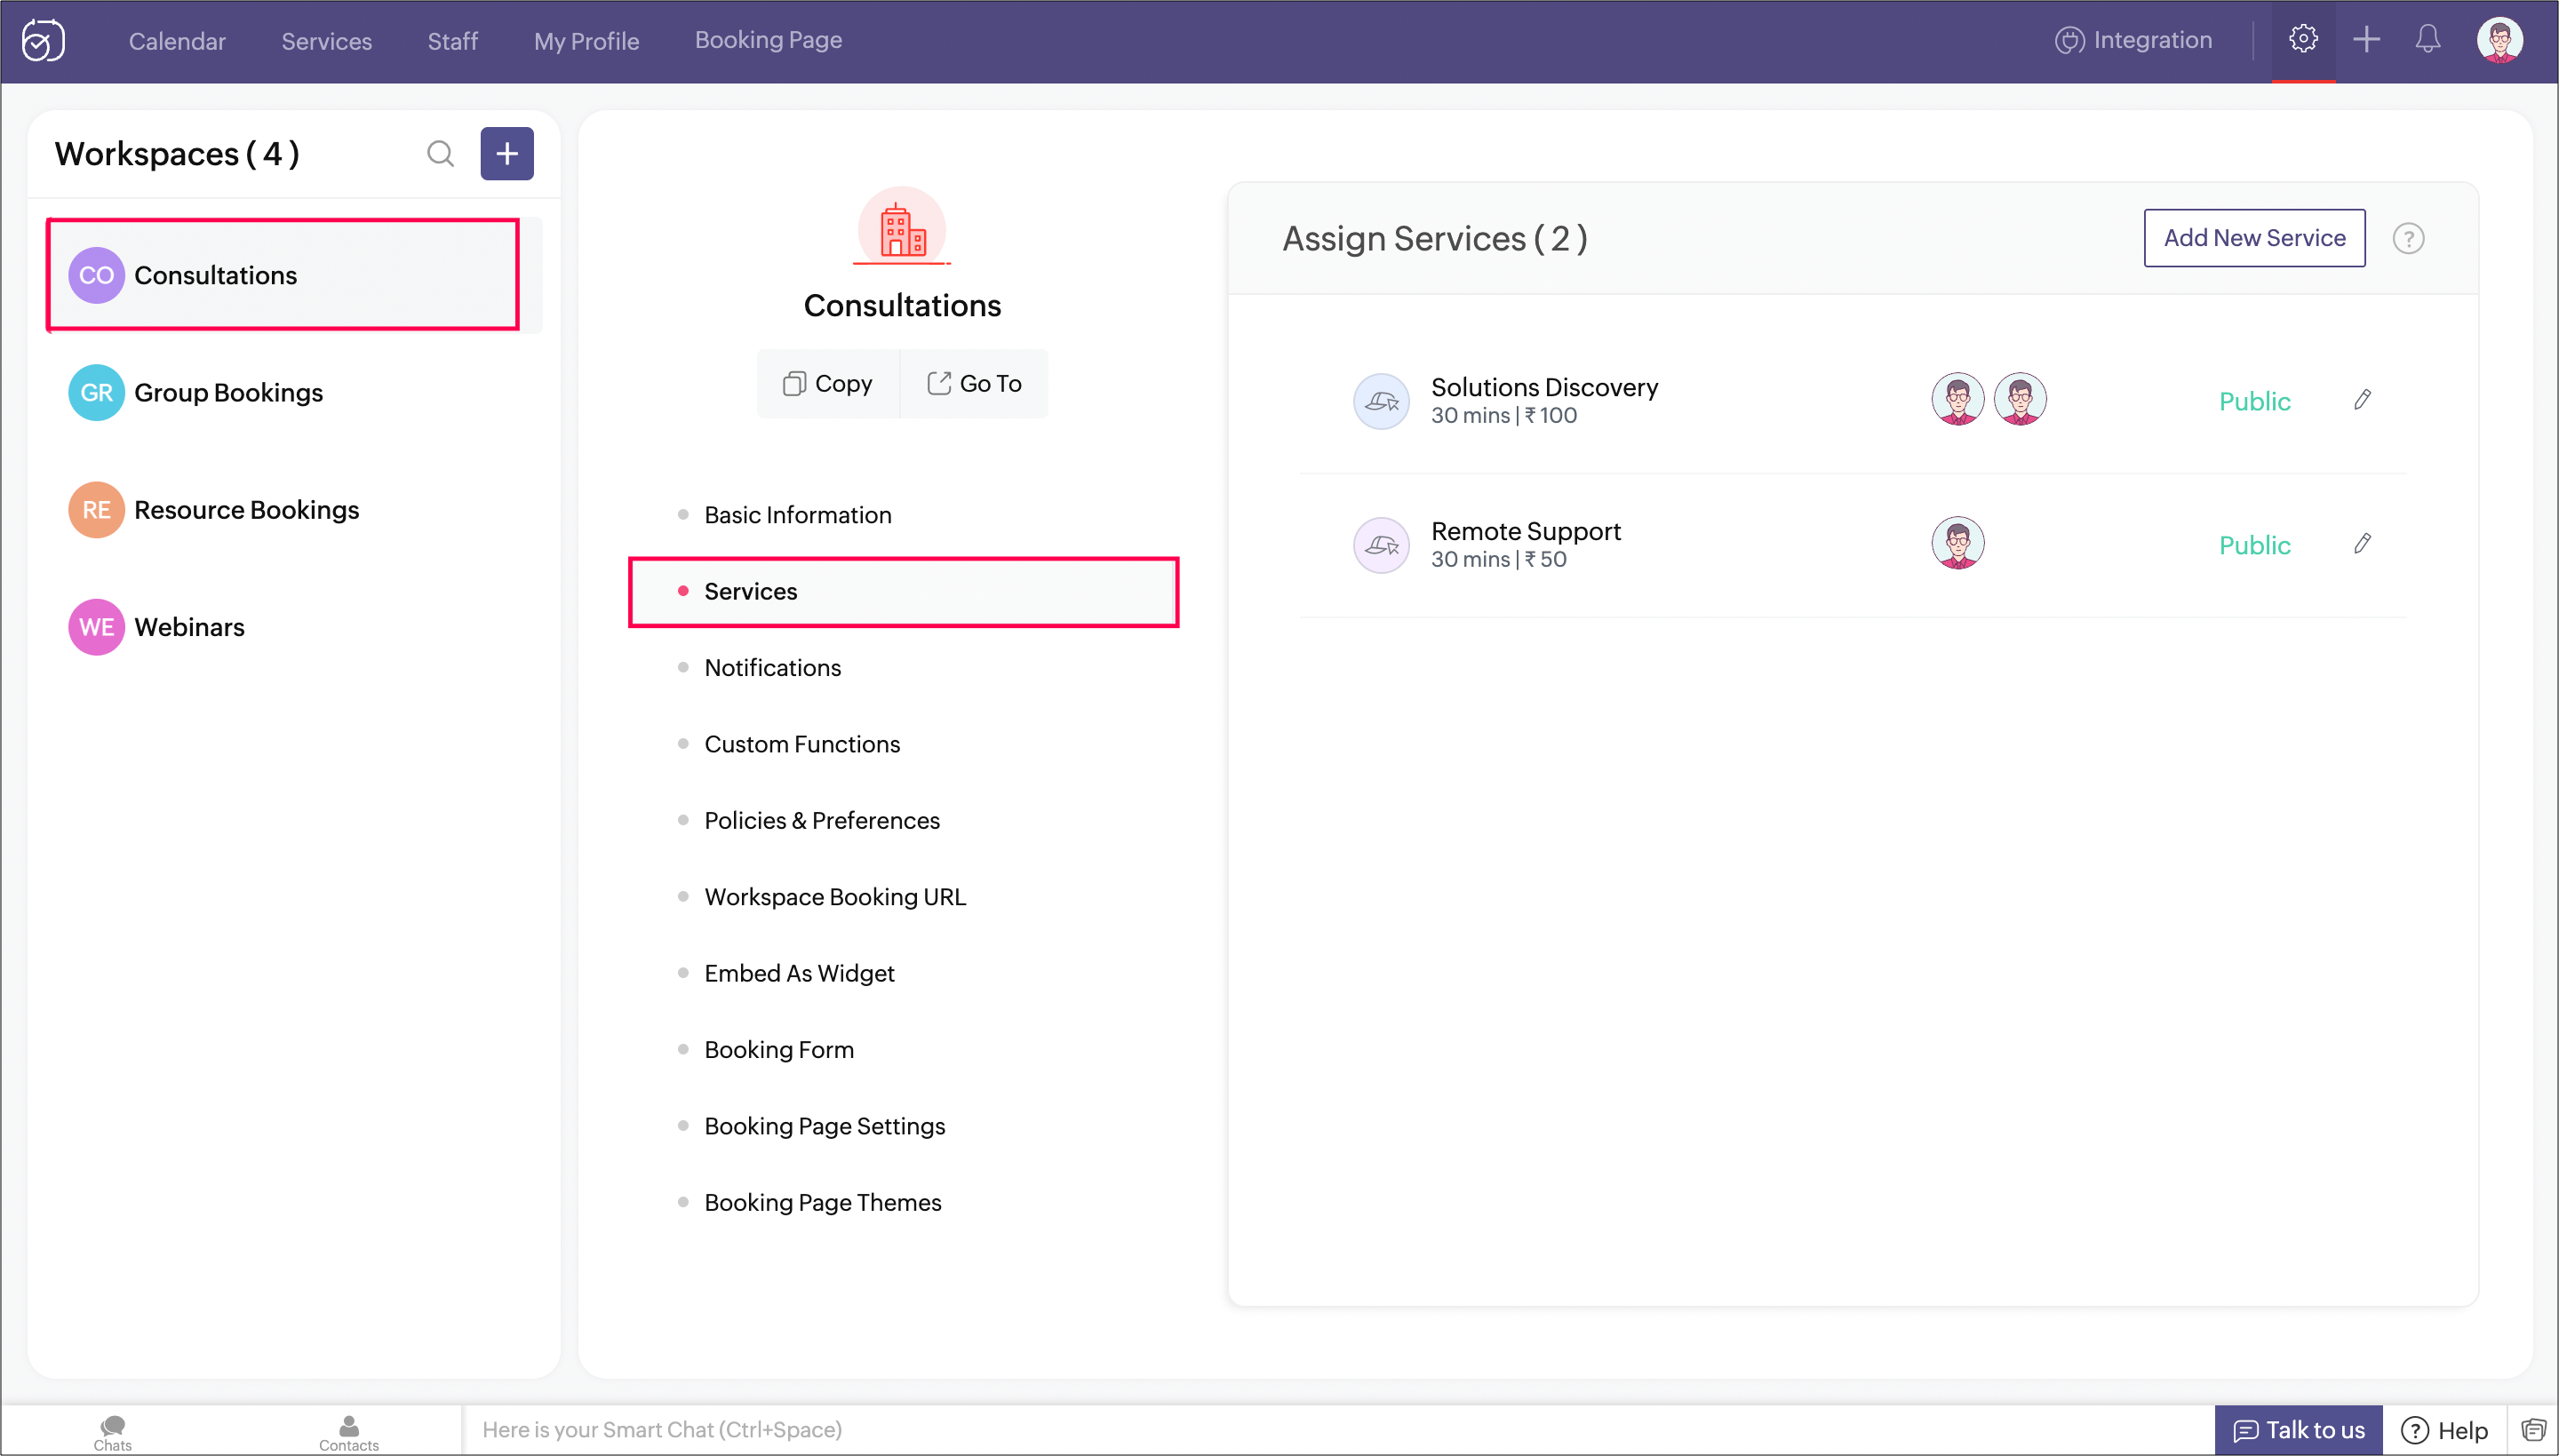Click Public status of Solutions Discovery
Viewport: 2559px width, 1456px height.
(2254, 401)
